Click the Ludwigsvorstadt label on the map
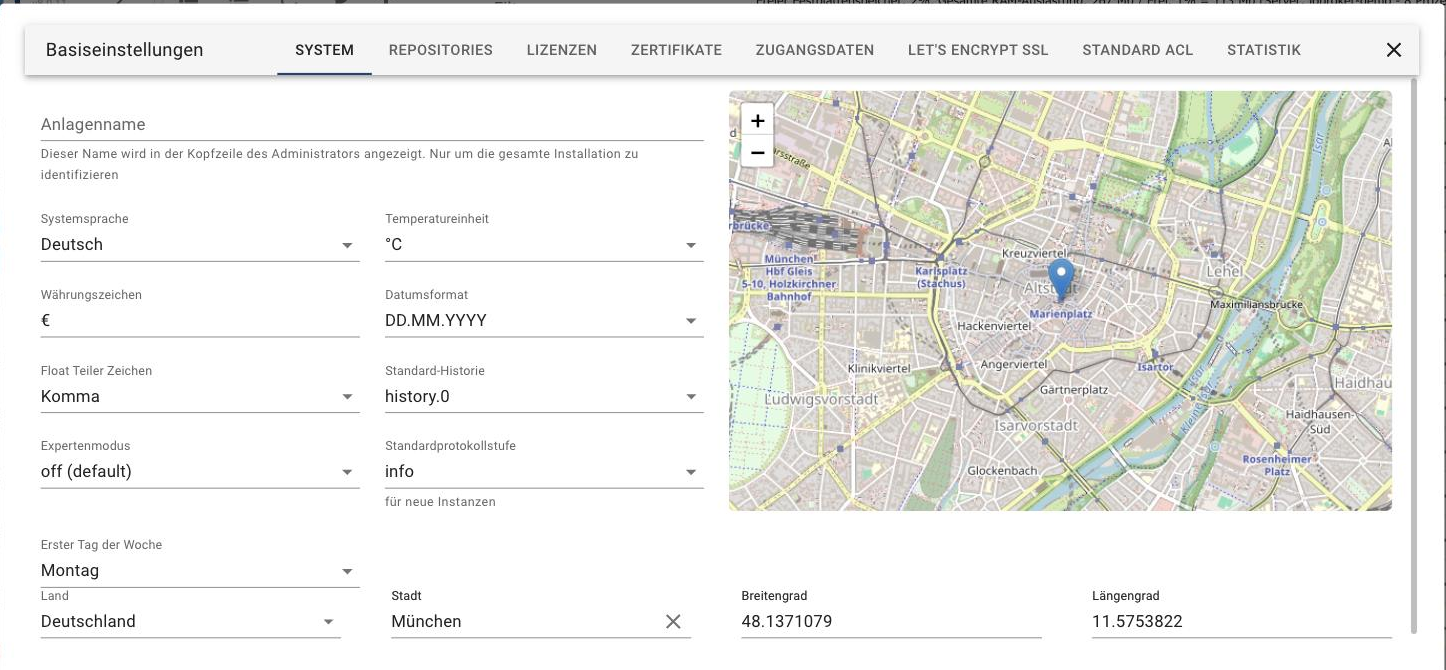This screenshot has width=1446, height=670. coord(821,399)
